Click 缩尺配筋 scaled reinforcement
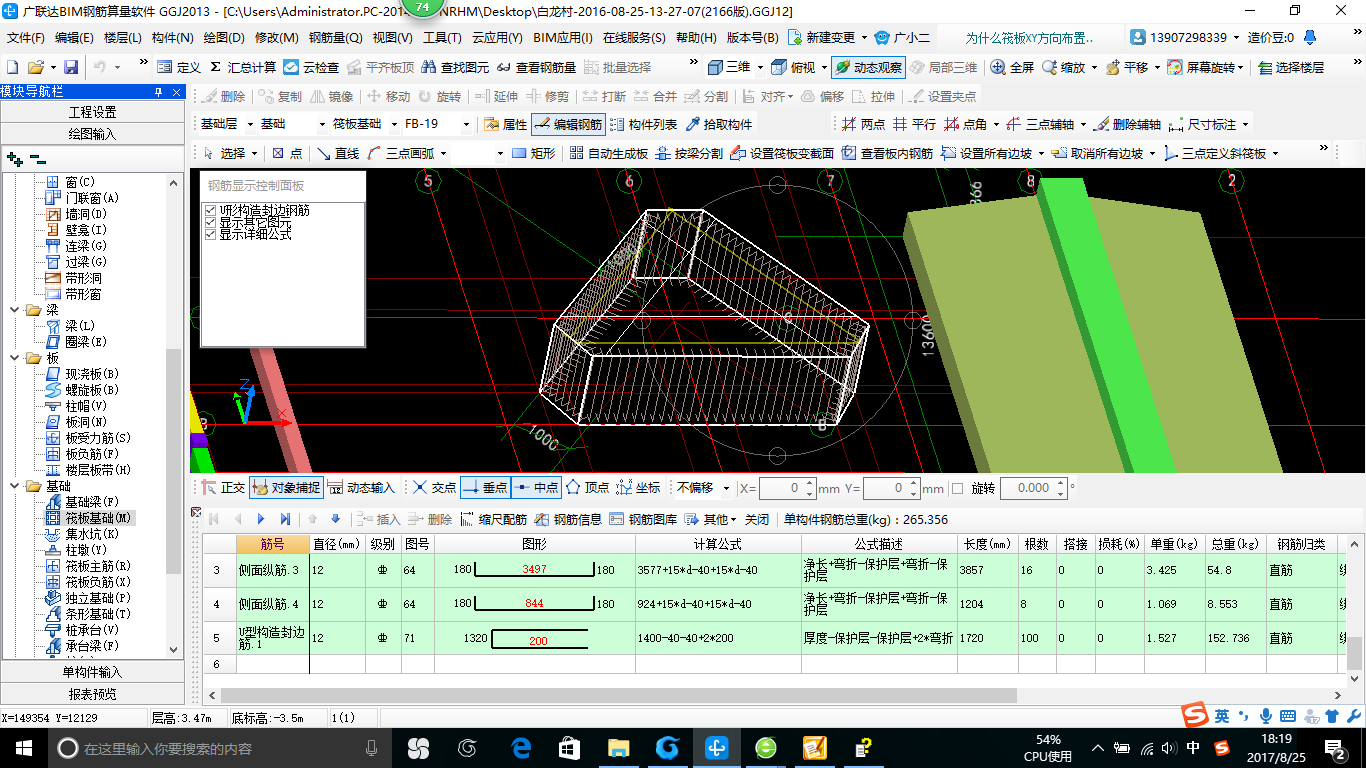 coord(494,520)
